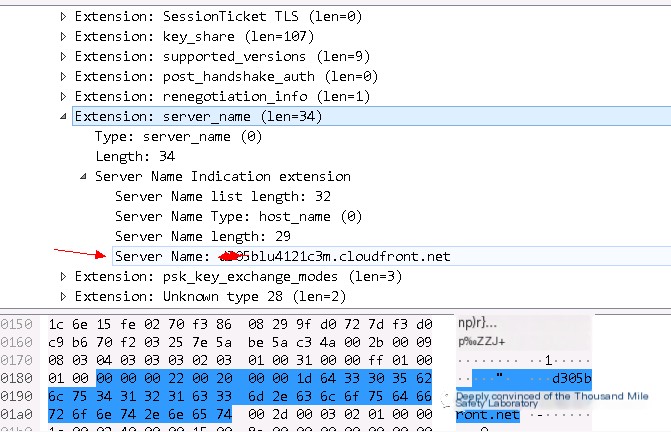Expand the Unknown type 28 extension
Image resolution: width=671 pixels, height=432 pixels.
pos(63,296)
